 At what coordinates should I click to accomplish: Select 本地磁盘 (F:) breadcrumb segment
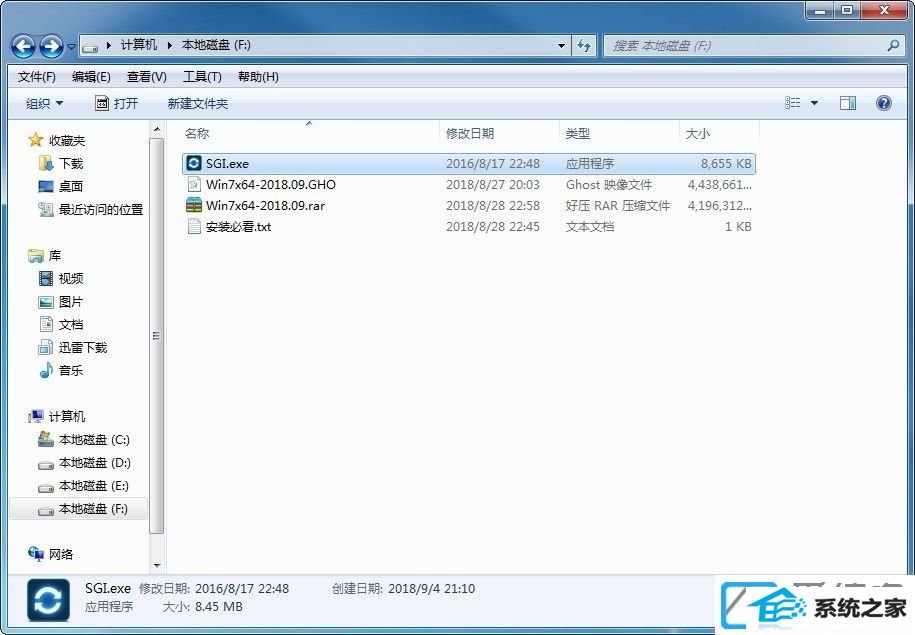216,45
